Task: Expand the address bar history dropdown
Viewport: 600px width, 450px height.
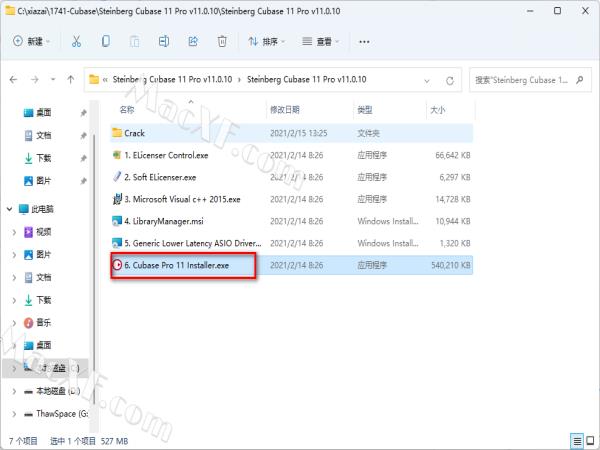Action: coord(427,81)
